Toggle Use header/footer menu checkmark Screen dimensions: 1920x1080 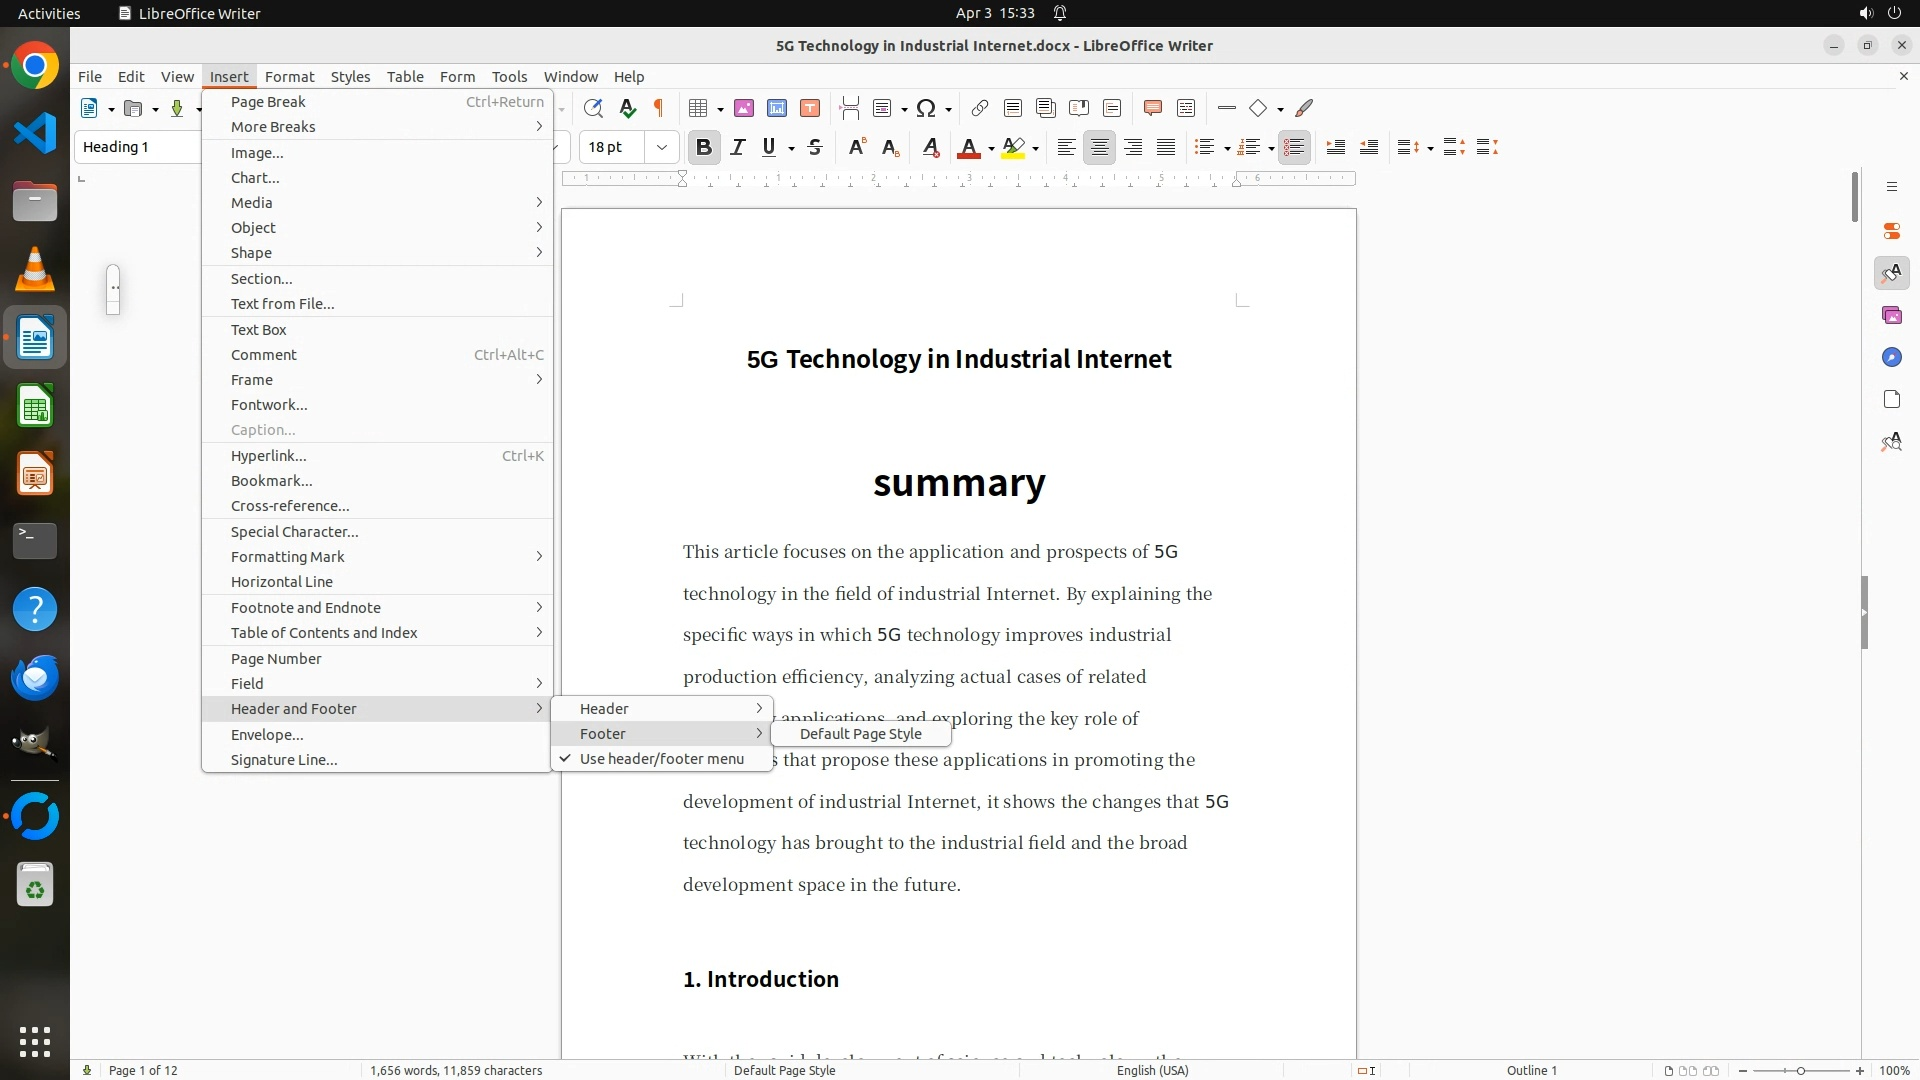click(x=661, y=759)
